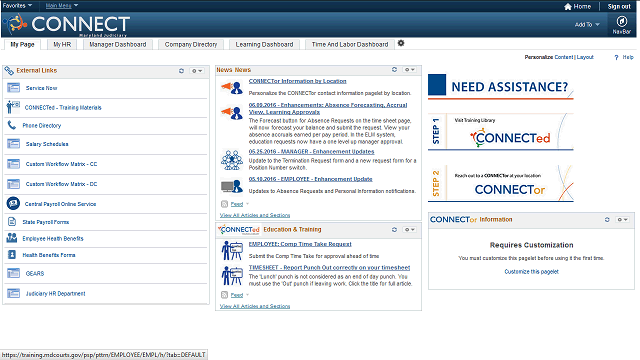Refresh the News pagelet

[394, 69]
